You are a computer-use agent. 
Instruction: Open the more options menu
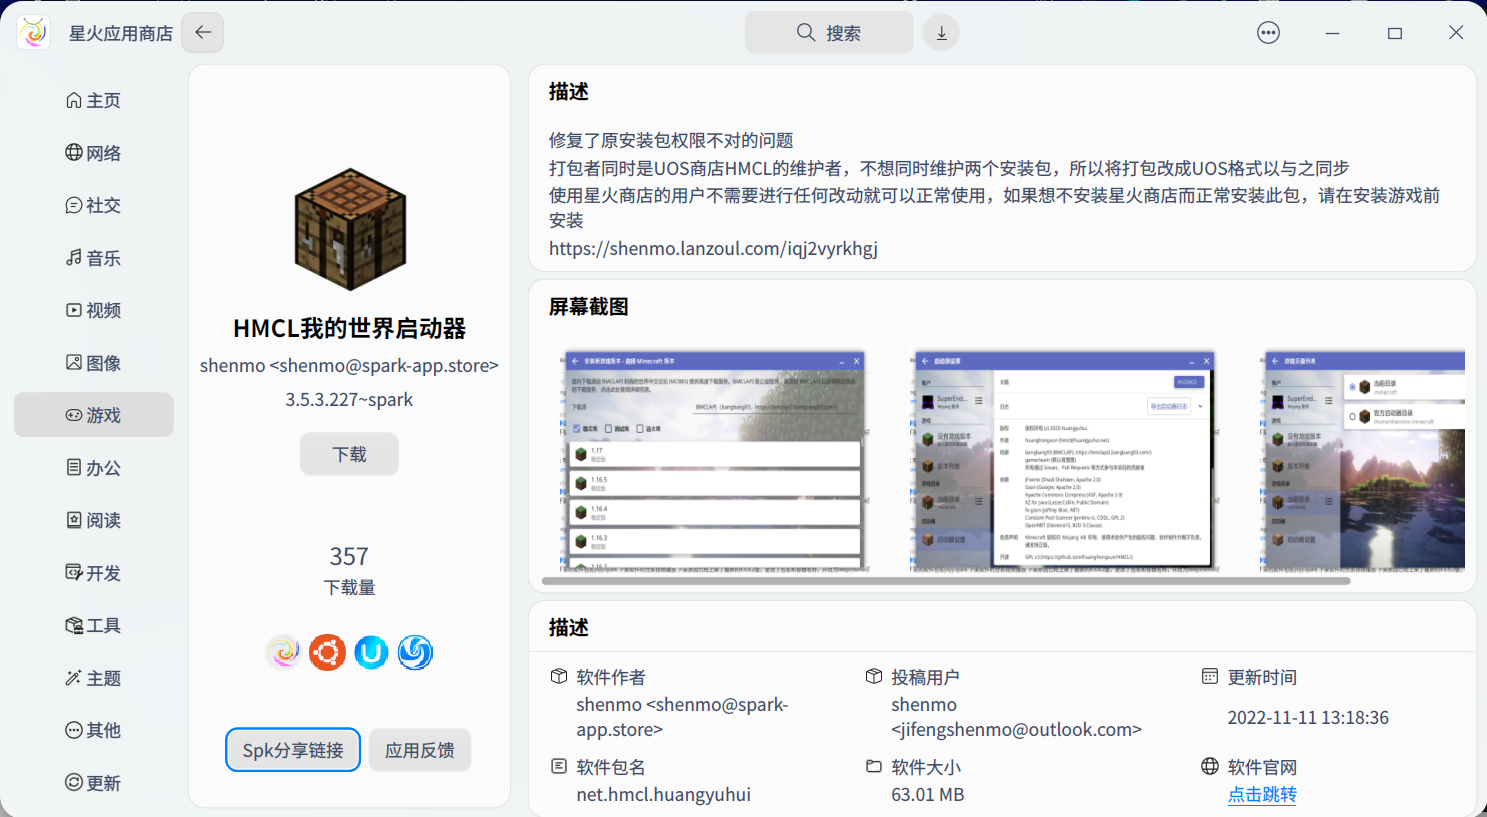(1268, 32)
